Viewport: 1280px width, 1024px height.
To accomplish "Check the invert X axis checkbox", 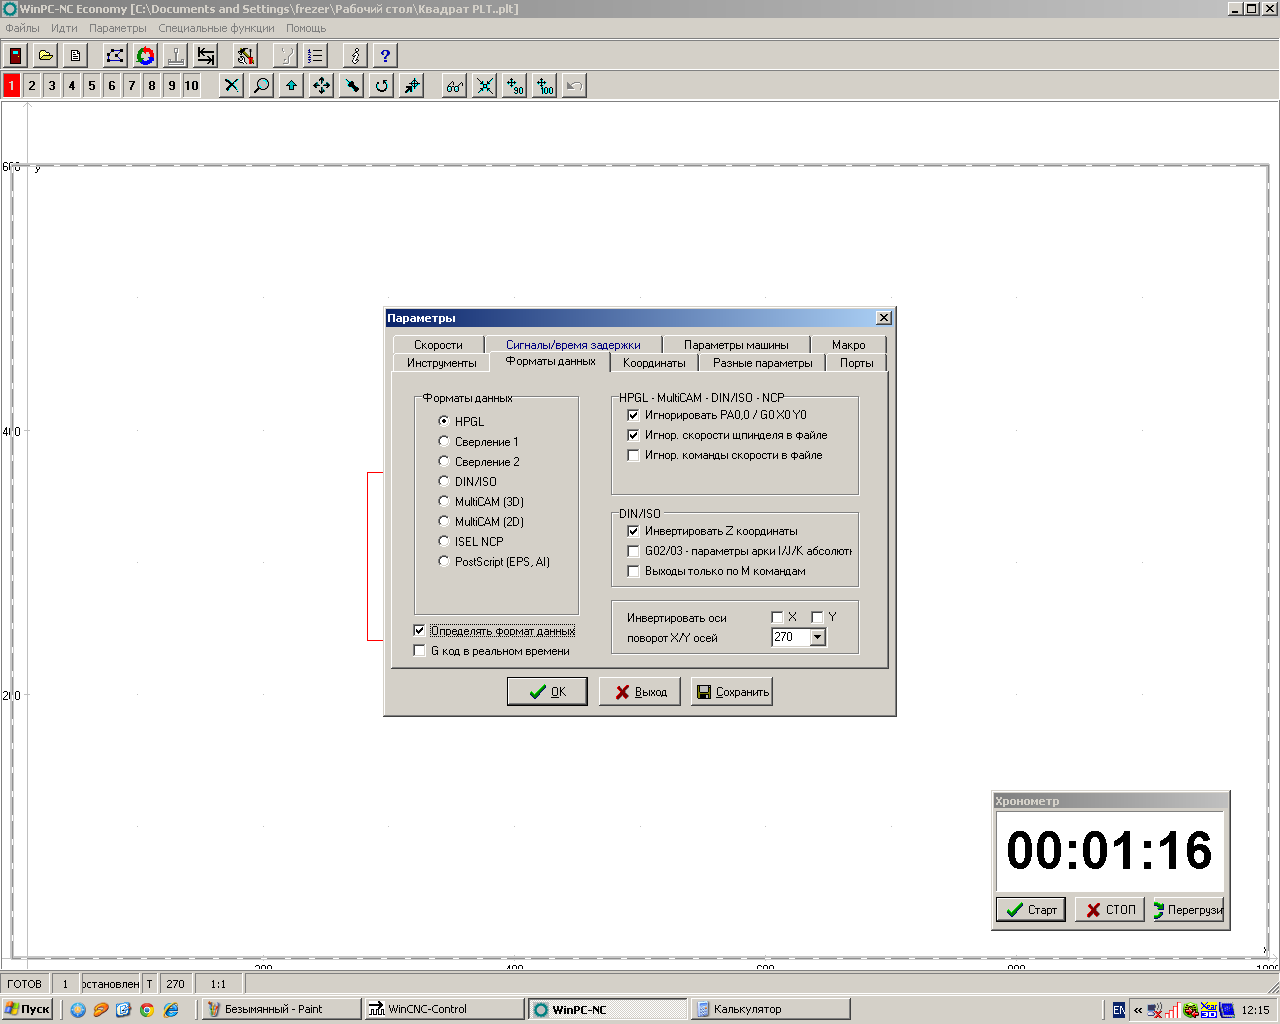I will pos(777,617).
